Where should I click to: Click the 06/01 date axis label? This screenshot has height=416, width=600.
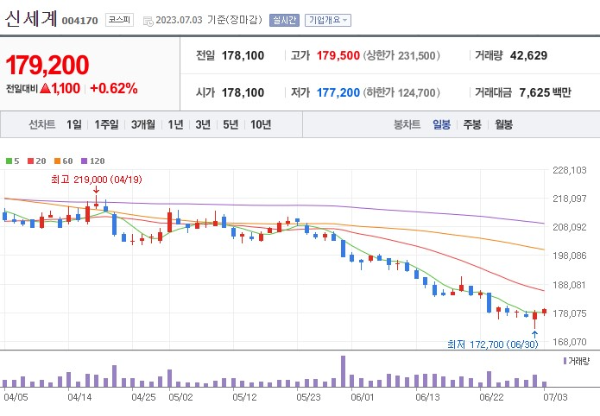[x=362, y=397]
